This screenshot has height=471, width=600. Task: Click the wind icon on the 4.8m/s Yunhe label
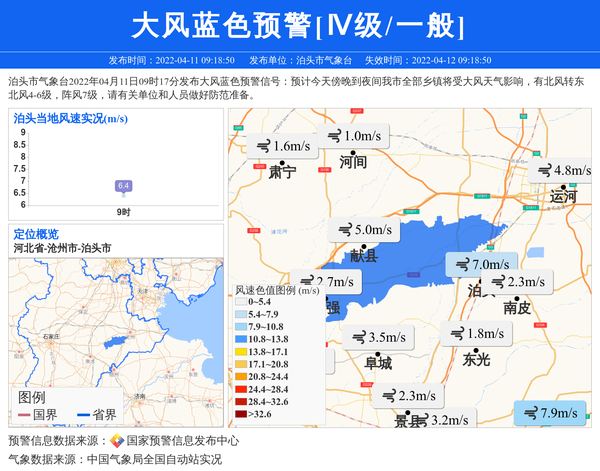[544, 171]
